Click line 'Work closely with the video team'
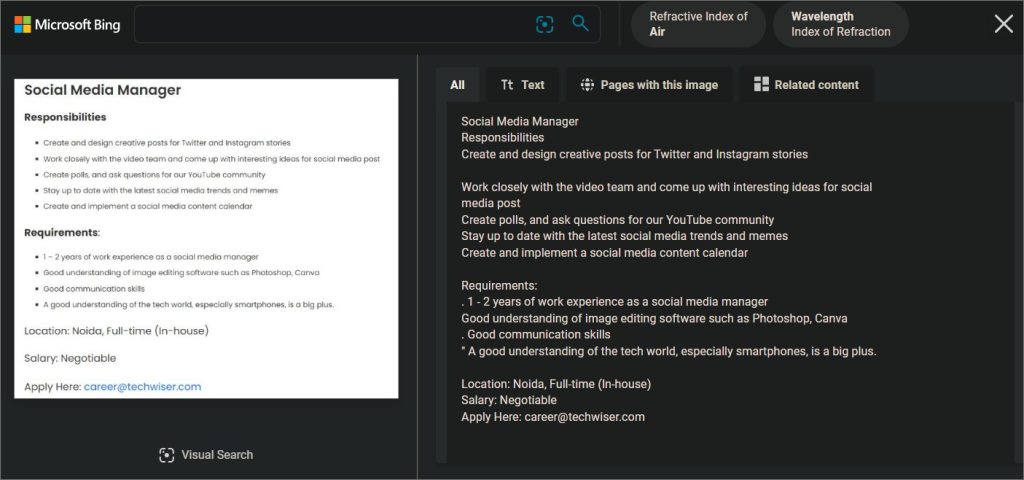 click(666, 195)
